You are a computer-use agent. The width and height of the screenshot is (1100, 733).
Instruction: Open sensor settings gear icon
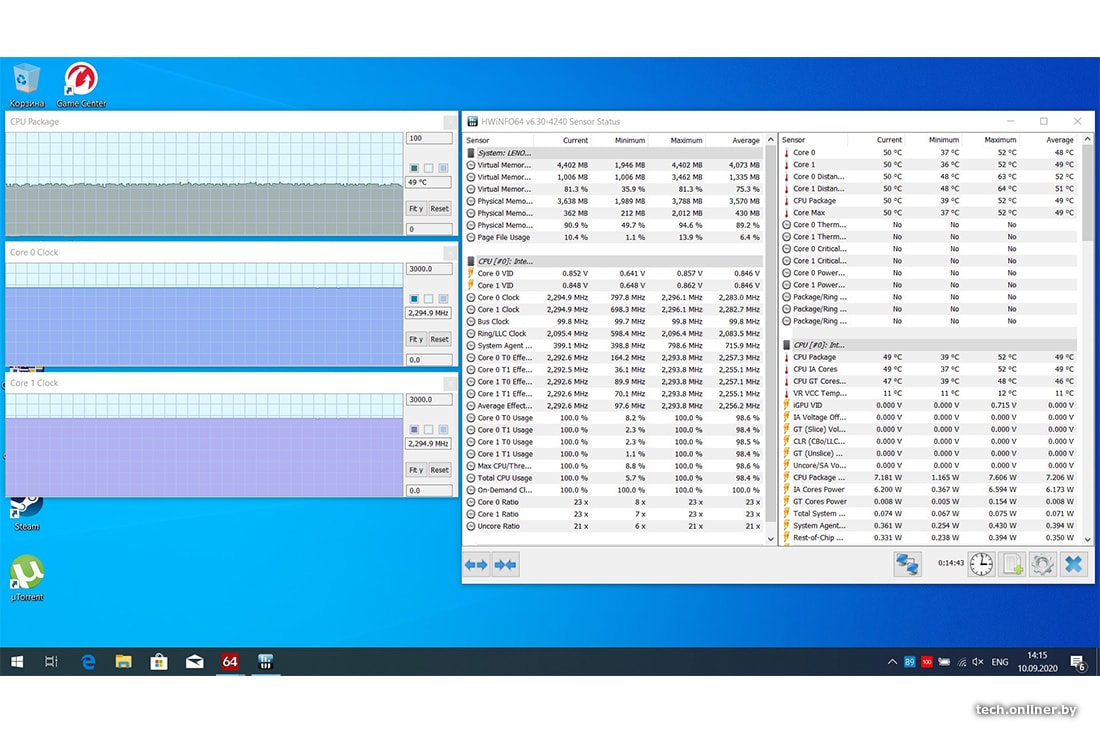1042,564
